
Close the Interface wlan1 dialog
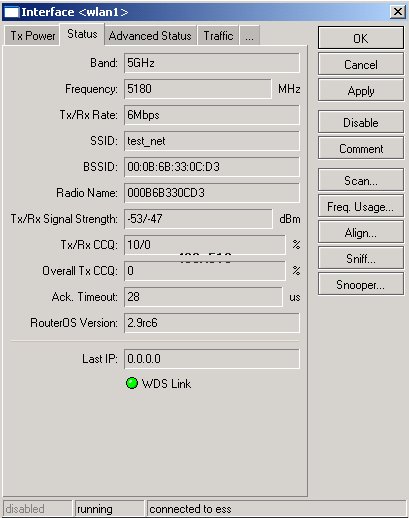pyautogui.click(x=397, y=12)
